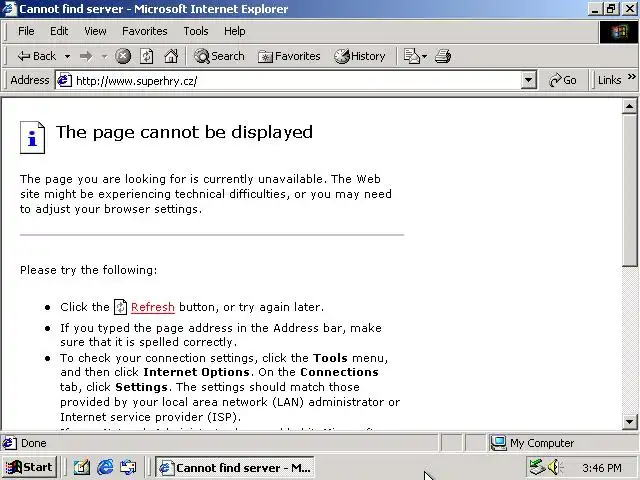
Task: Launch Outlook Express quick launch icon
Action: click(128, 467)
